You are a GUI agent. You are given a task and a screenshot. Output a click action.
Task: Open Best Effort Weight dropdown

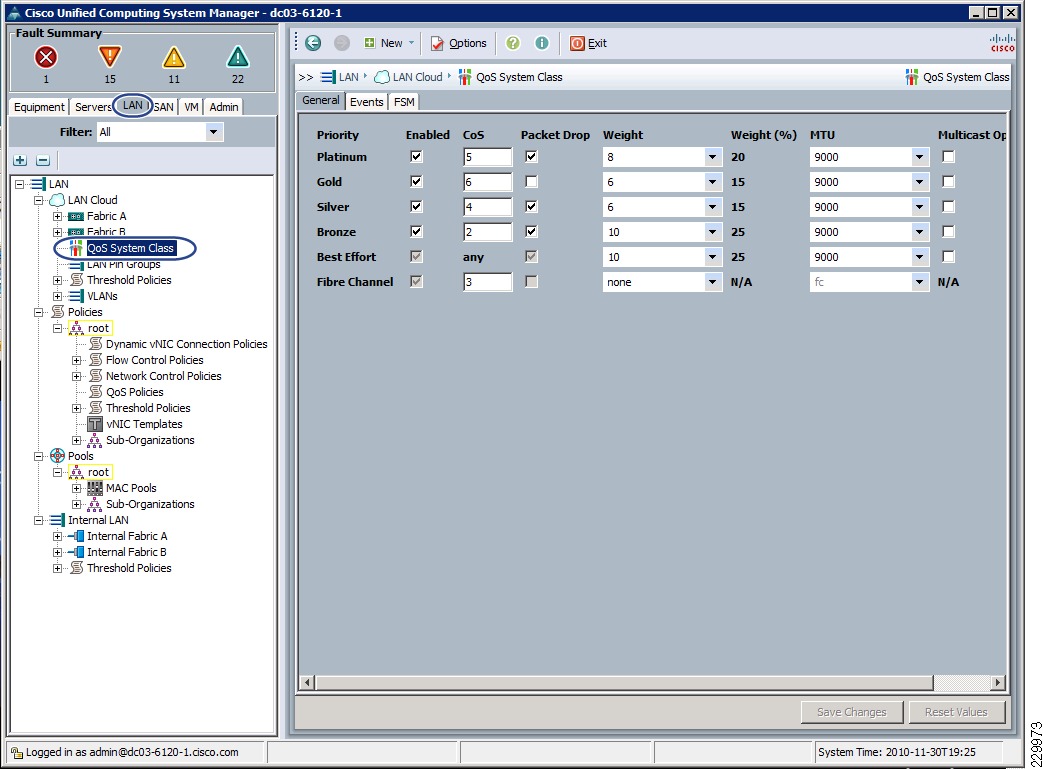point(712,257)
